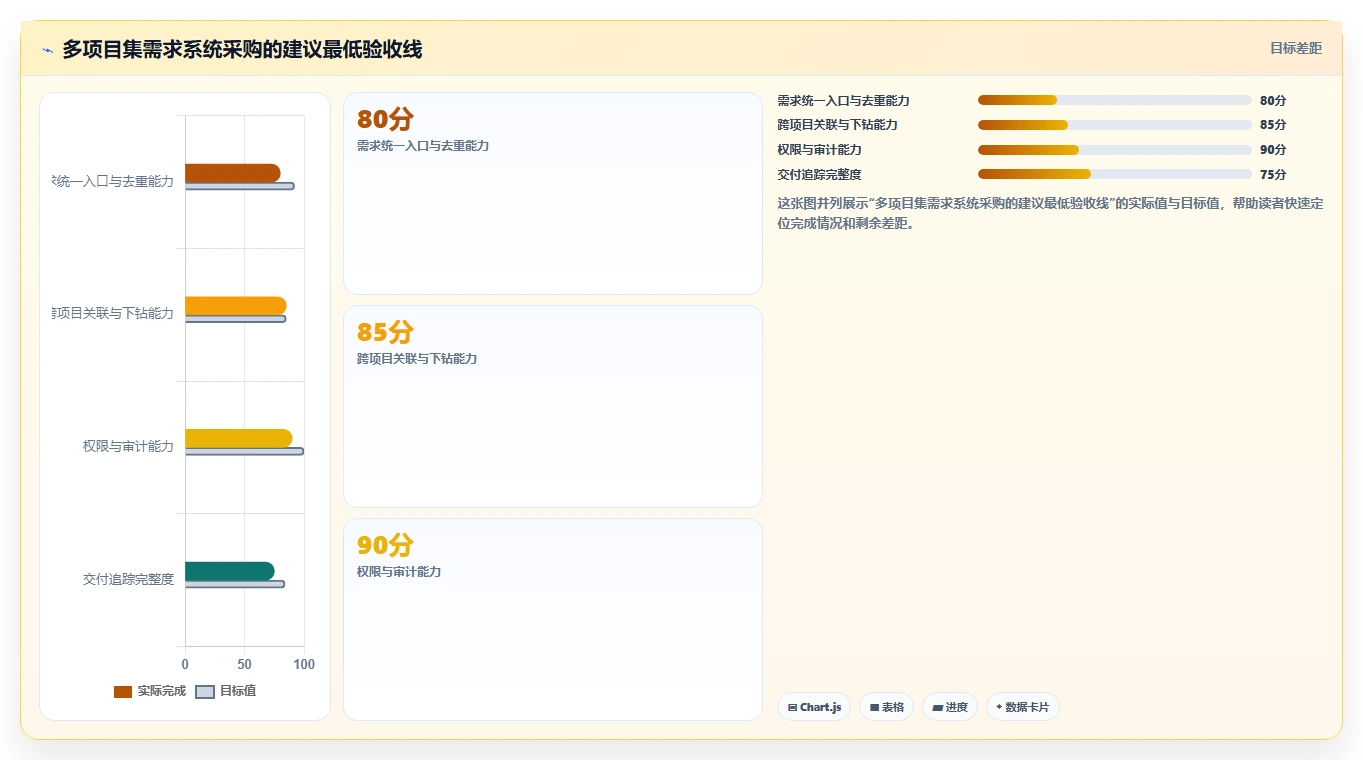Click the progress bar for 跨项目关联与下钻能力
The height and width of the screenshot is (760, 1363).
coord(1115,125)
